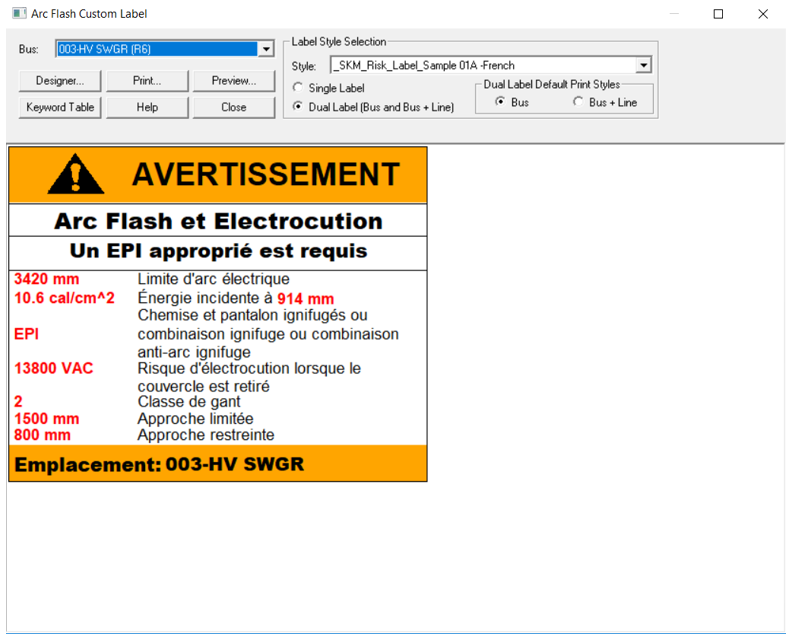Click the 10.6 cal/cm^2 incident energy value
This screenshot has width=796, height=642.
coord(64,298)
